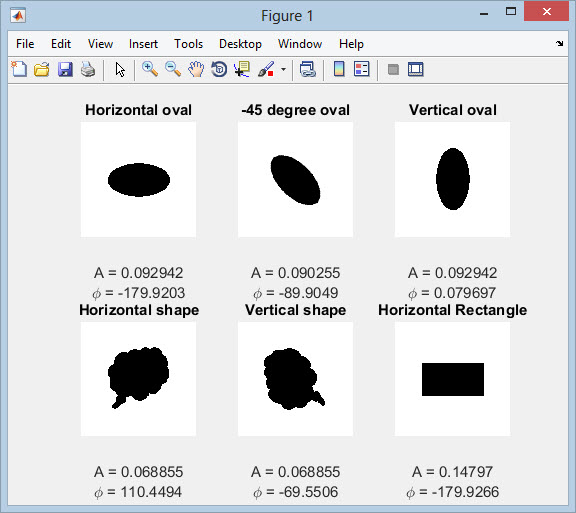Click the New Figure toolbar icon
This screenshot has width=576, height=513.
tap(19, 69)
